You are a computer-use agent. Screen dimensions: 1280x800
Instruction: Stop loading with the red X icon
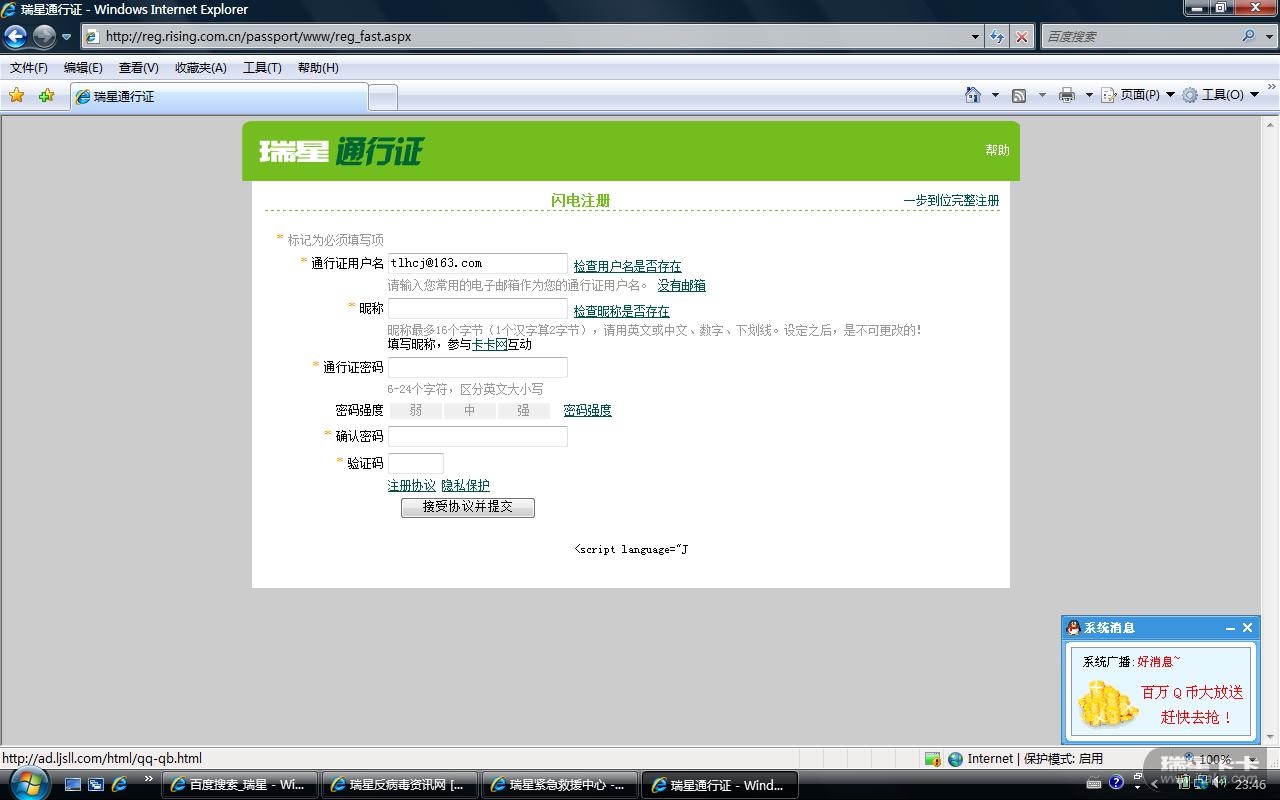pyautogui.click(x=1021, y=37)
